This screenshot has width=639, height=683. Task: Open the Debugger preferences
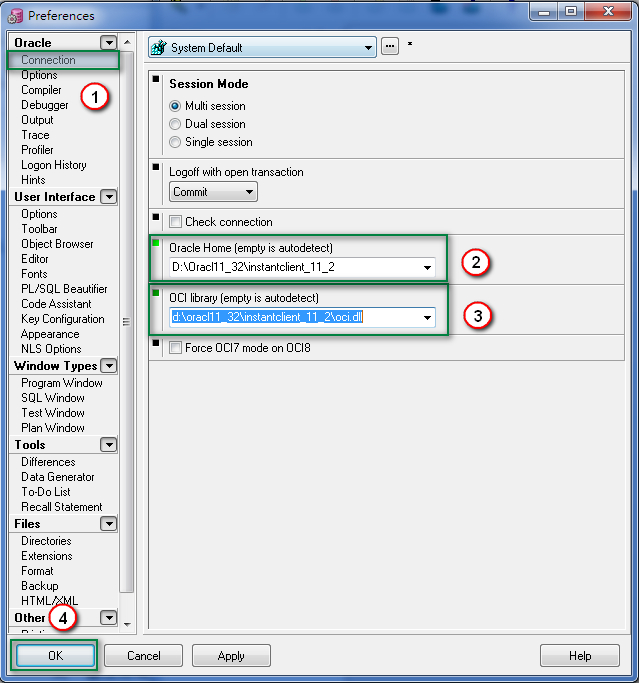tap(45, 105)
